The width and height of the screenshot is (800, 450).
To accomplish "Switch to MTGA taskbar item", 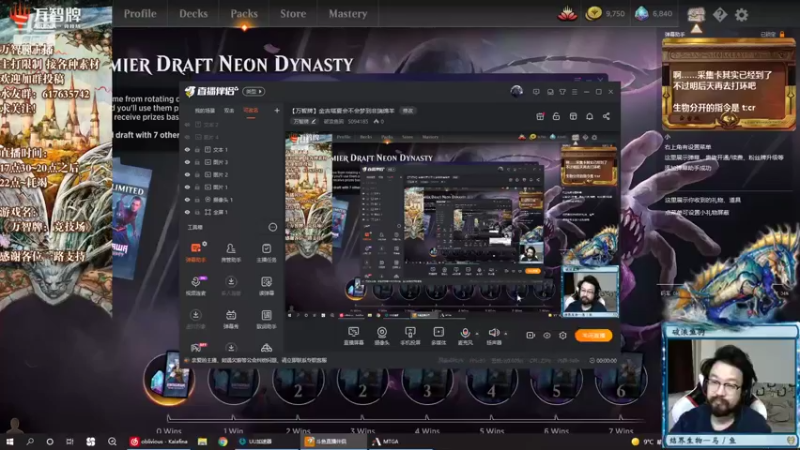I will click(x=386, y=441).
